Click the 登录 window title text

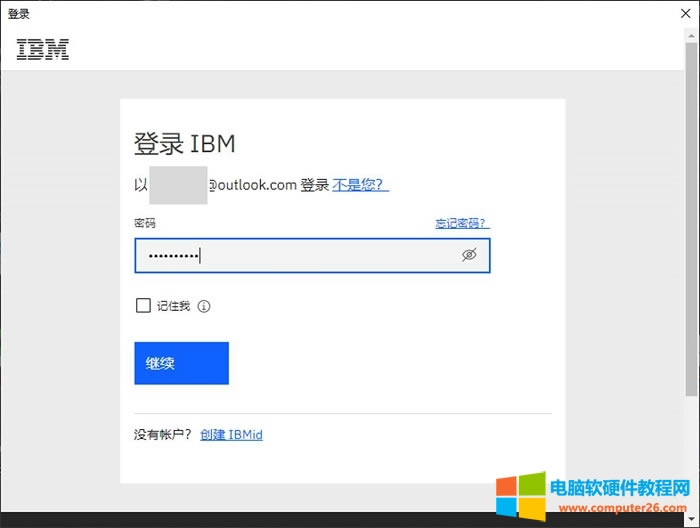coord(19,14)
